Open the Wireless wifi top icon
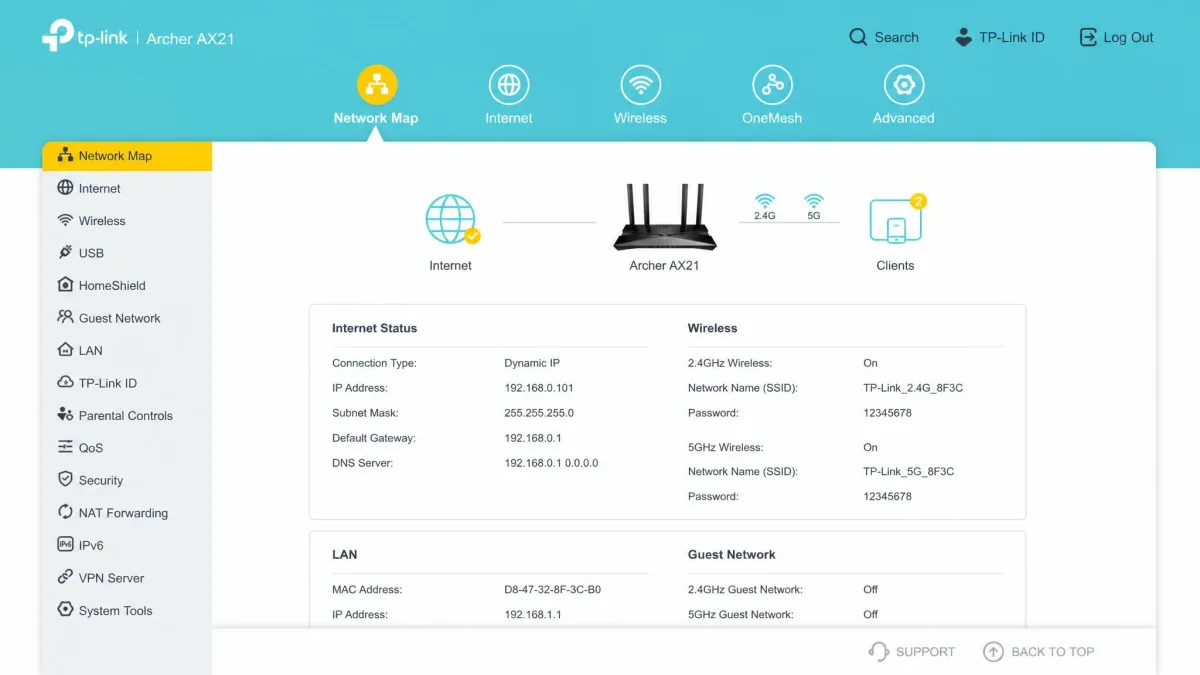This screenshot has width=1200, height=675. pos(640,85)
